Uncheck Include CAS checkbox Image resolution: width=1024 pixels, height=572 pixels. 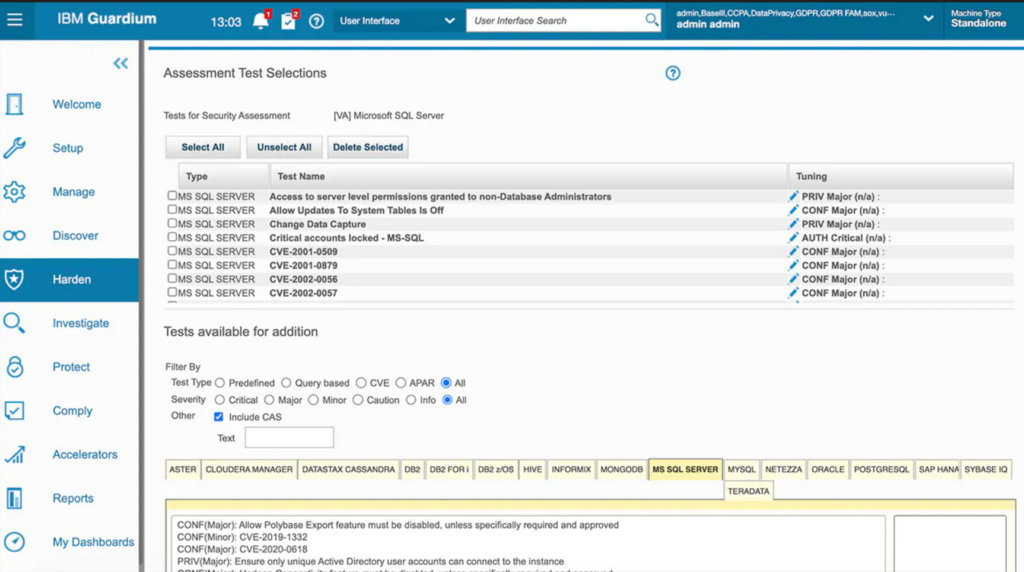pyautogui.click(x=218, y=417)
